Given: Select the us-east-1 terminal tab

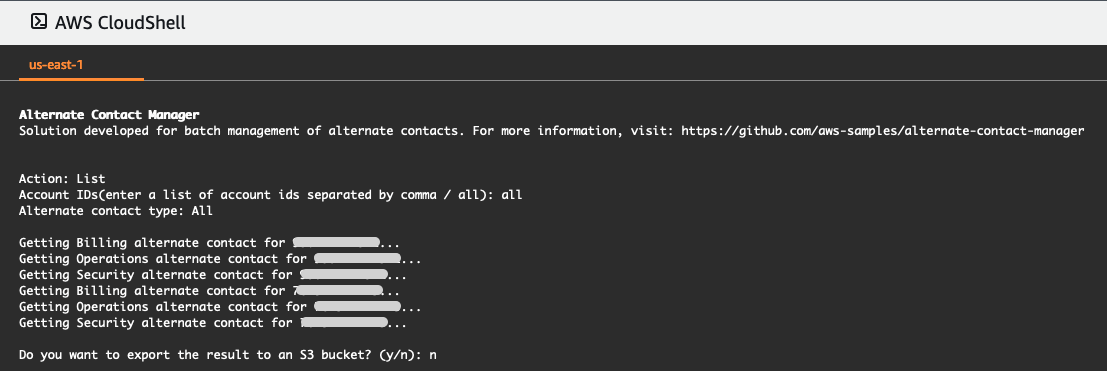Looking at the screenshot, I should (56, 64).
